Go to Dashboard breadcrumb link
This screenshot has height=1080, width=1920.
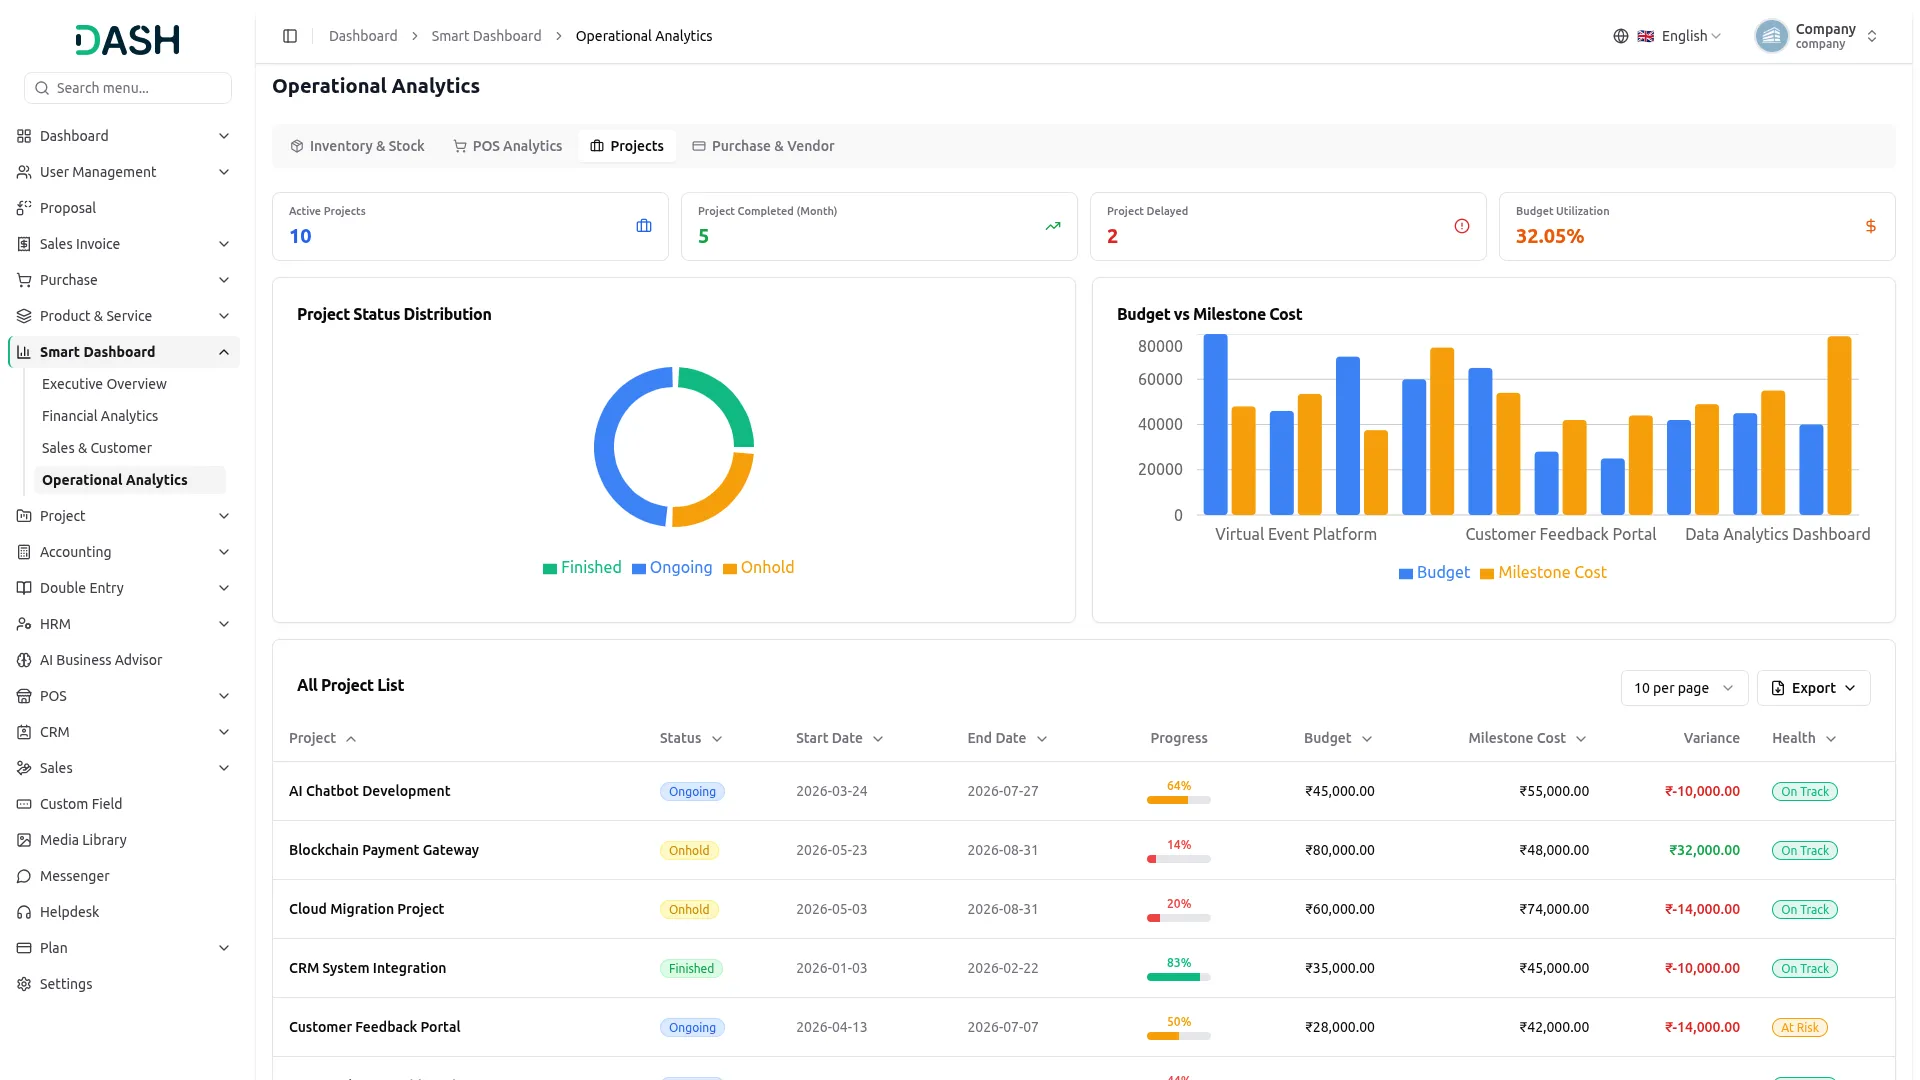click(x=363, y=36)
